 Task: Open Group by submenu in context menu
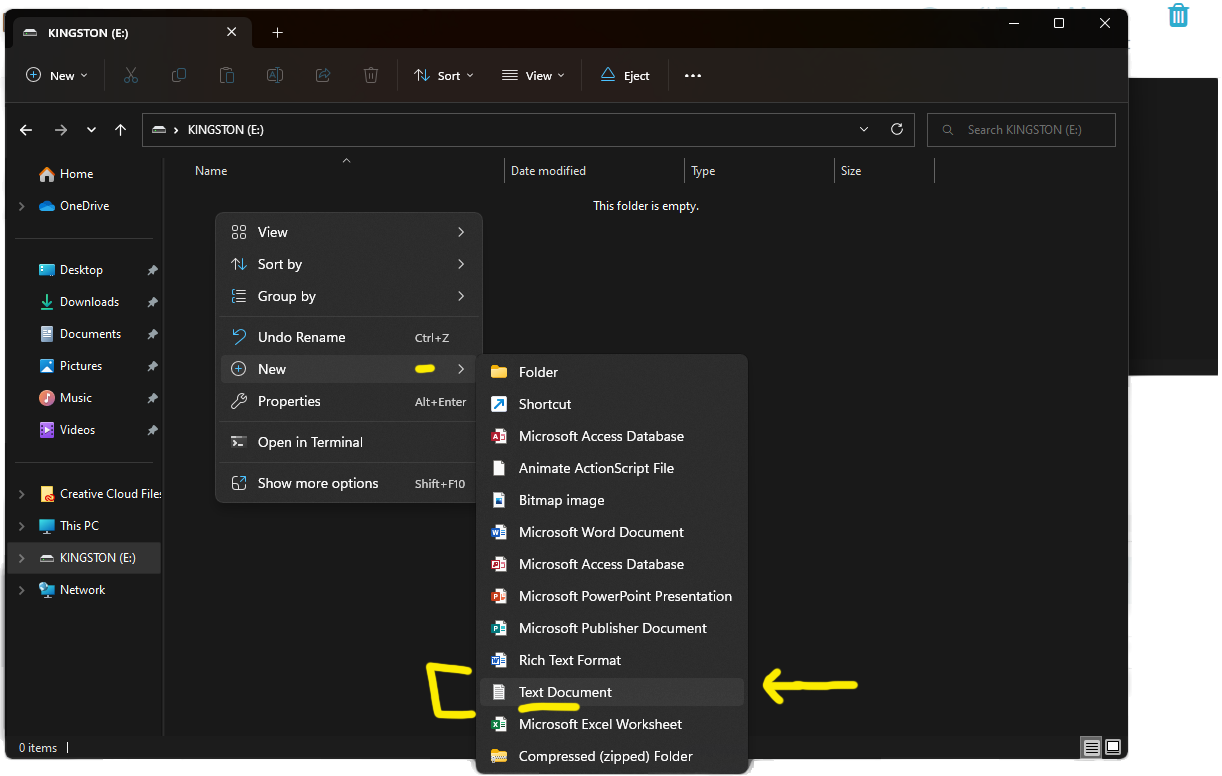click(x=349, y=296)
